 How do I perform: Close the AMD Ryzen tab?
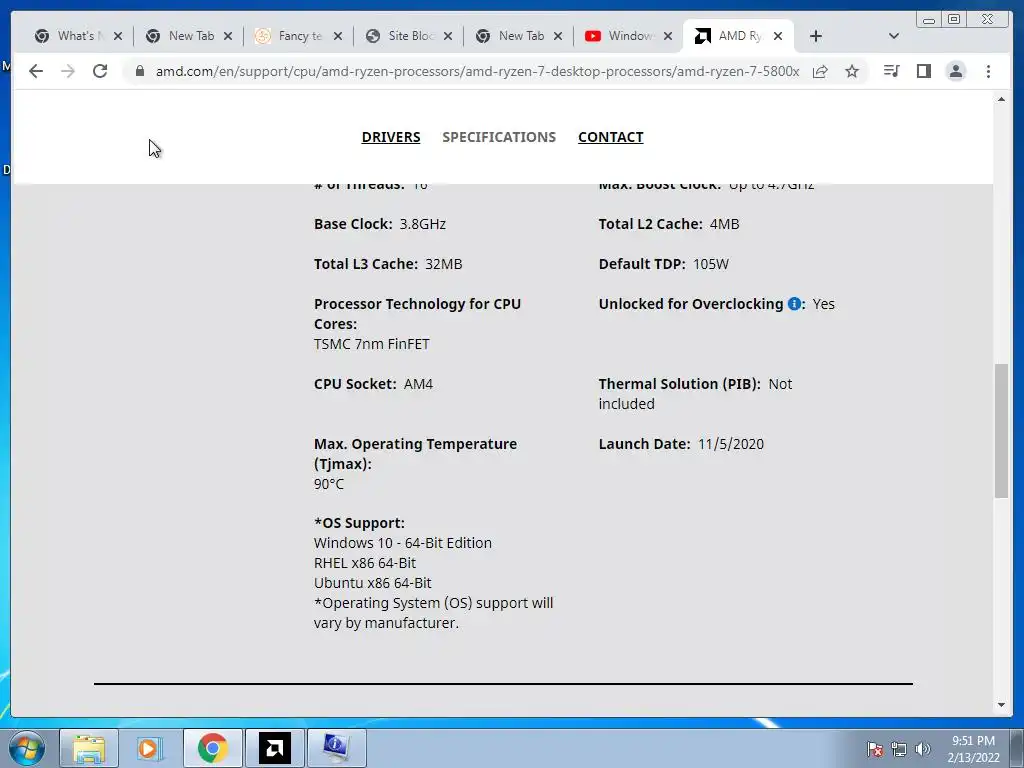coord(778,37)
